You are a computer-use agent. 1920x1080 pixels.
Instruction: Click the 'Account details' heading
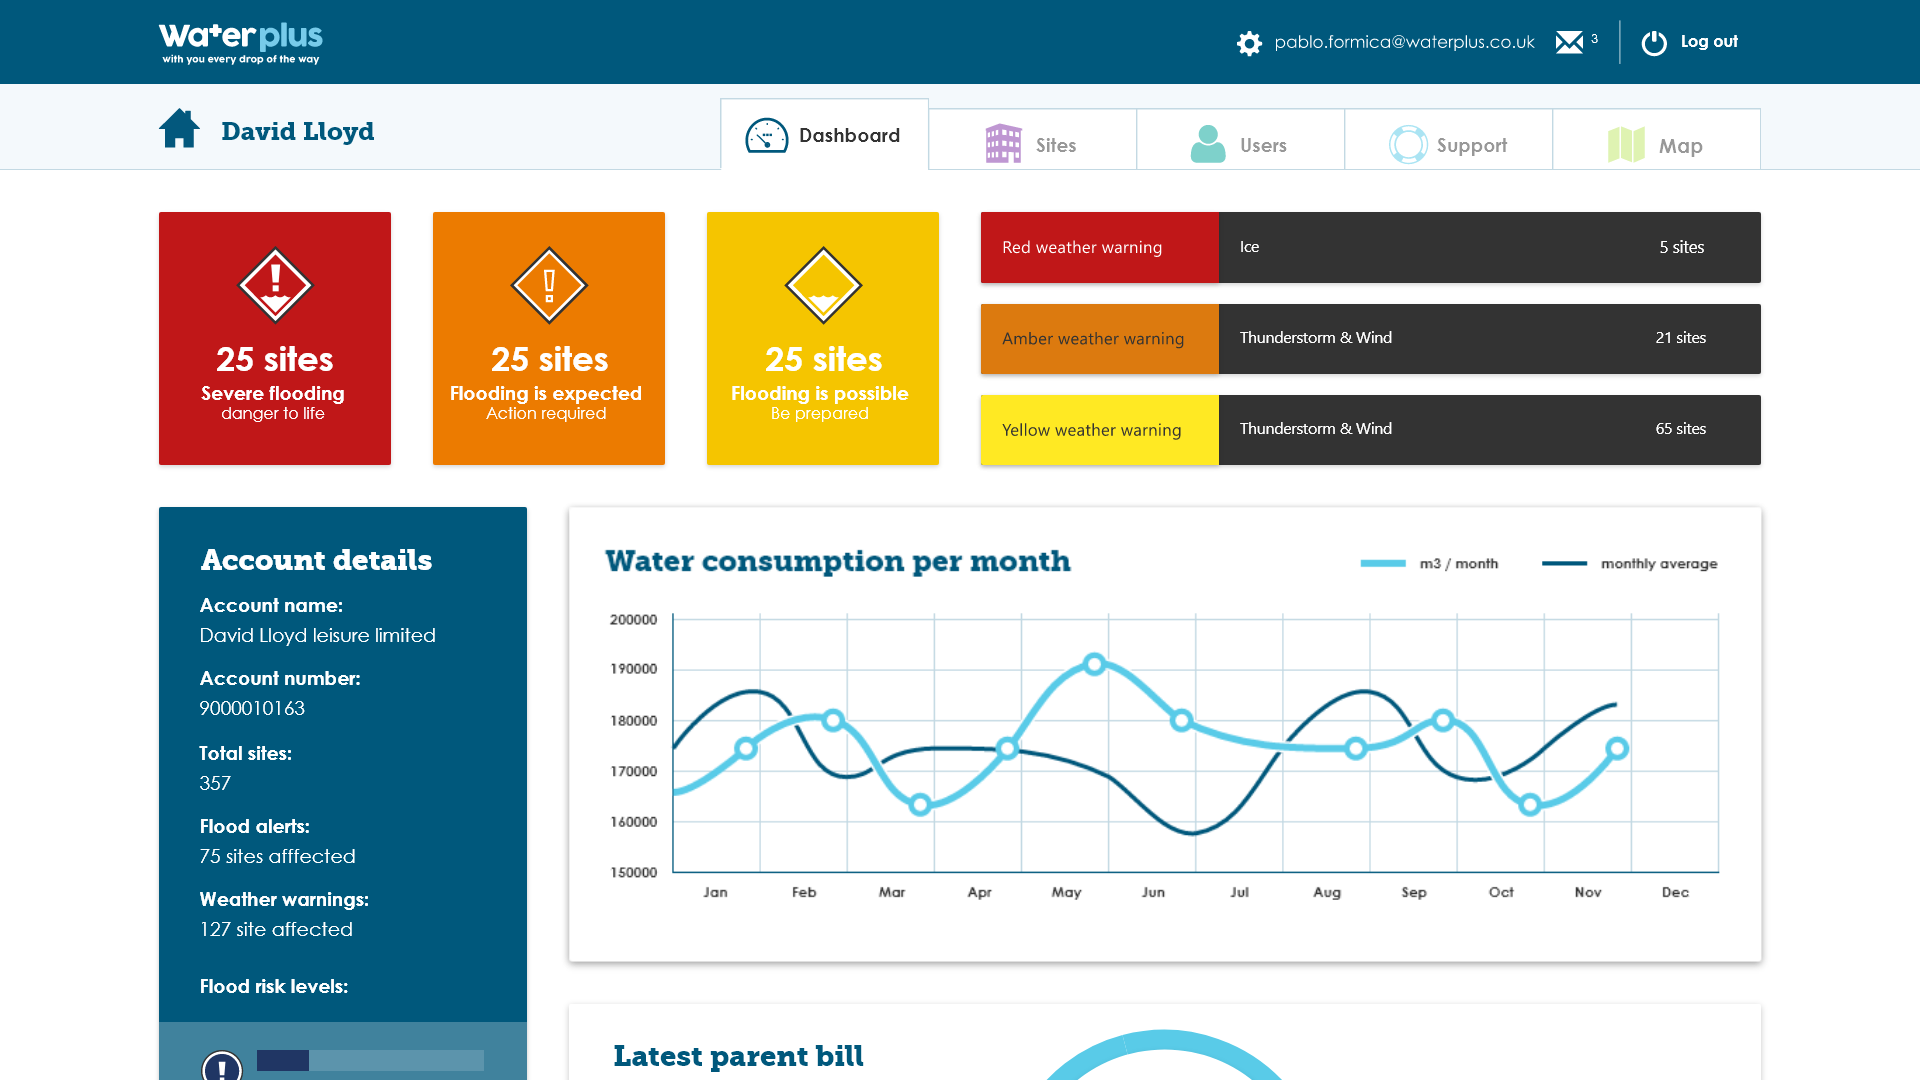pos(317,560)
